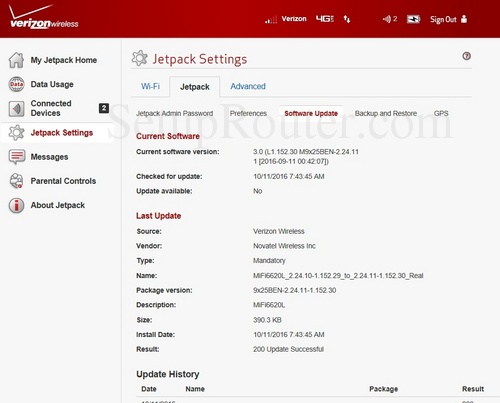The width and height of the screenshot is (500, 403).
Task: Click the Verizon carrier name in header
Action: click(x=294, y=19)
